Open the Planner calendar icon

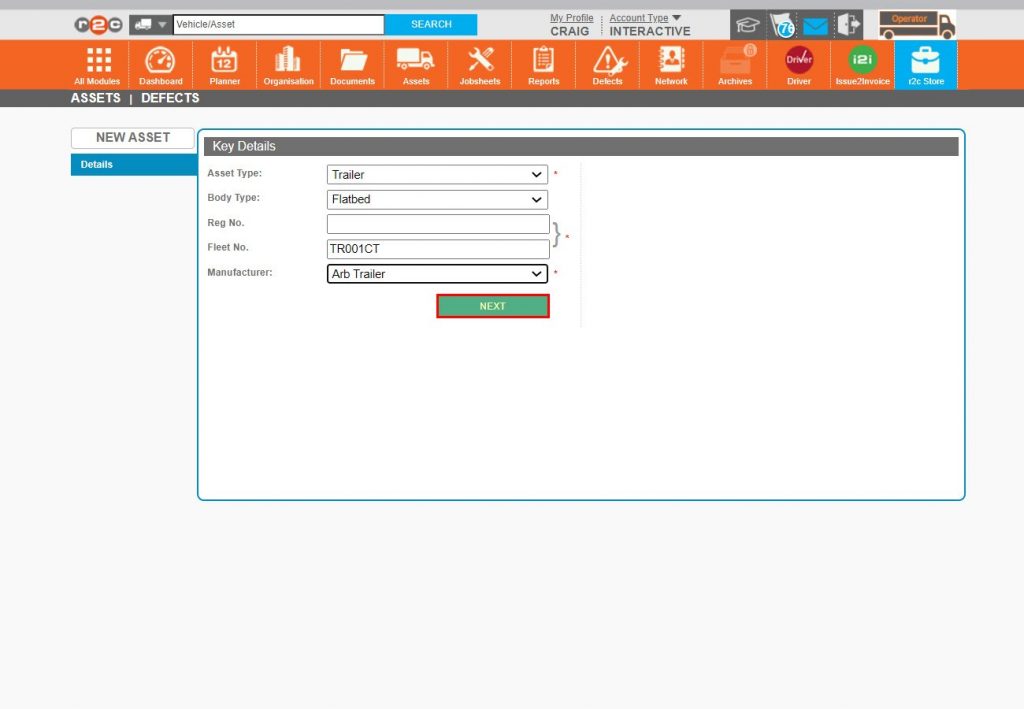pyautogui.click(x=224, y=63)
